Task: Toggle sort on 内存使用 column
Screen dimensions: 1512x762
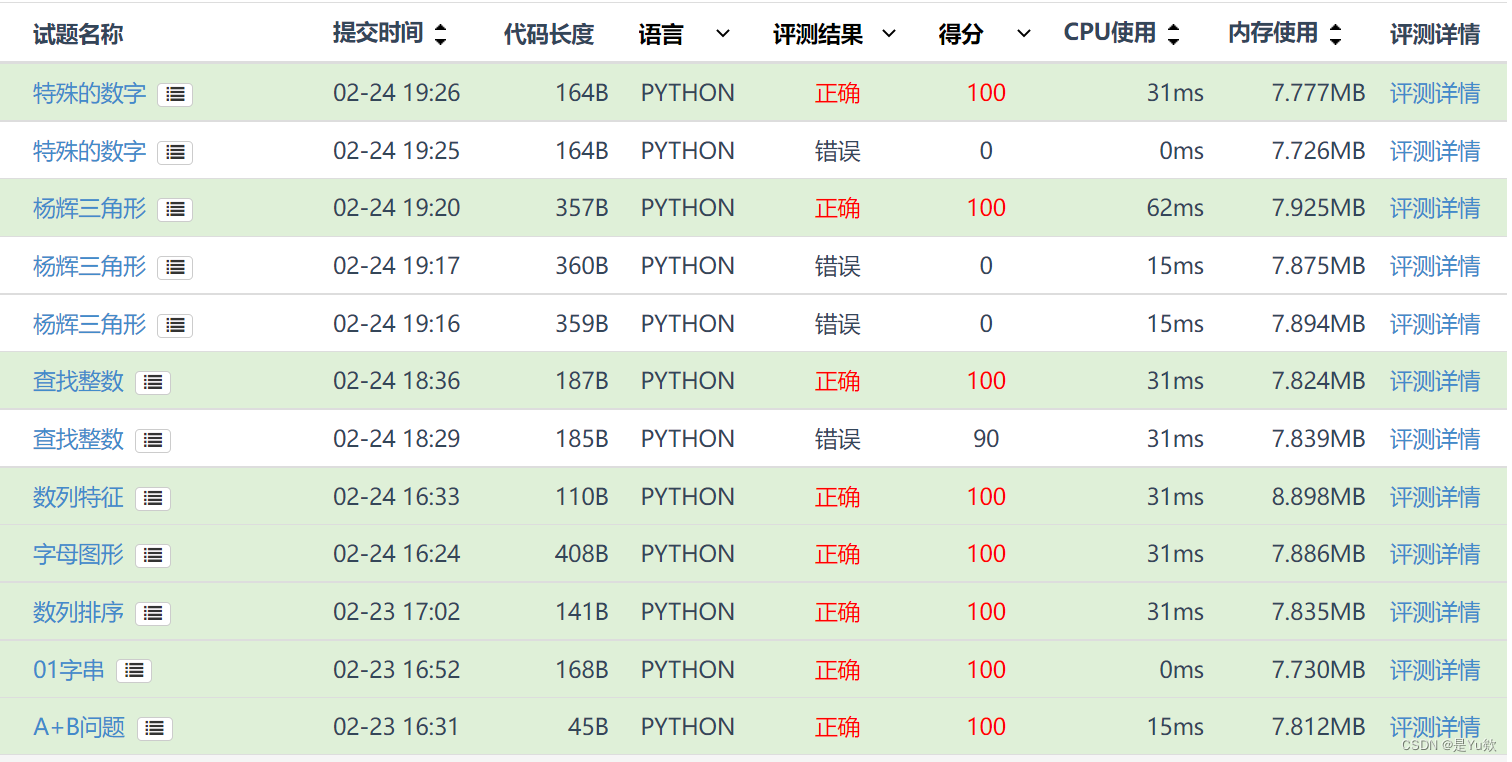Action: tap(1335, 34)
